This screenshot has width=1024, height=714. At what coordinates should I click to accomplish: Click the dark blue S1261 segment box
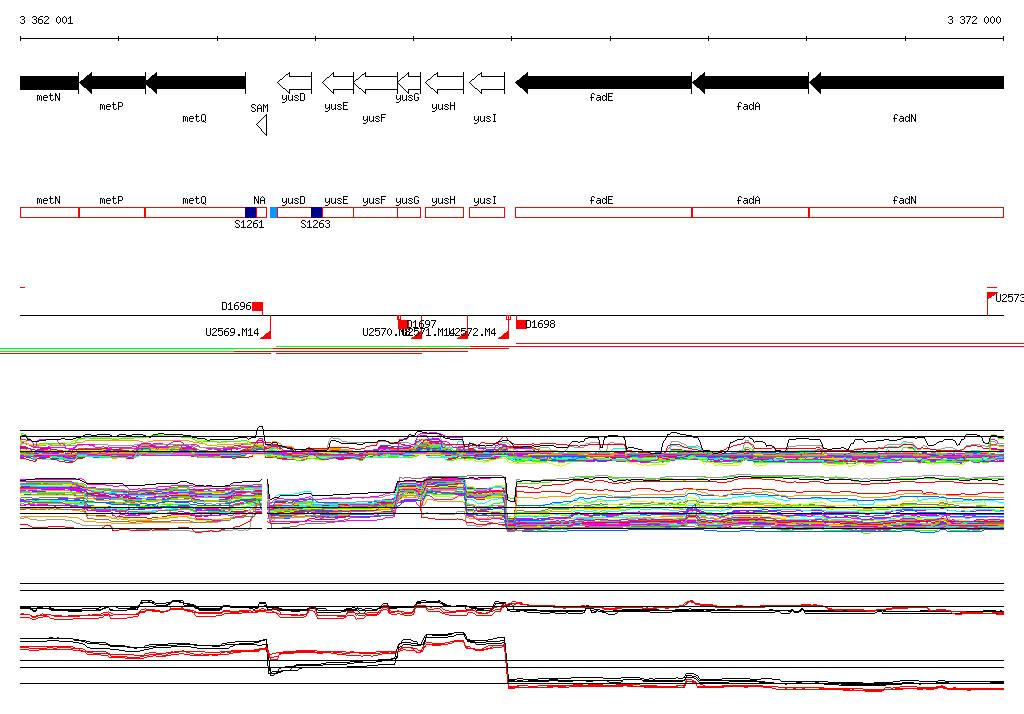click(251, 212)
